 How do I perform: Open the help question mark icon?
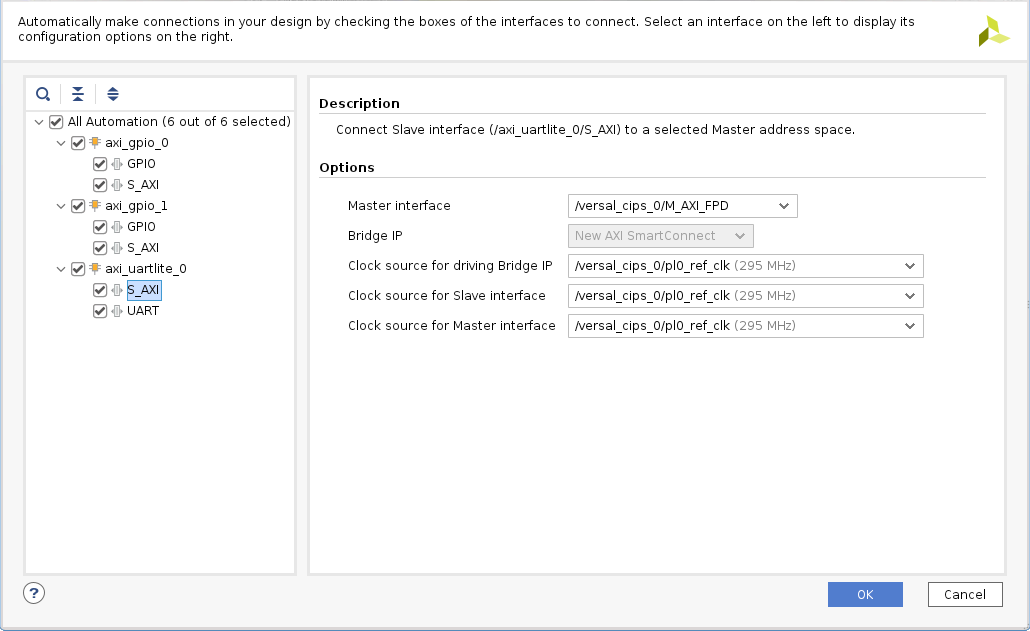click(34, 593)
